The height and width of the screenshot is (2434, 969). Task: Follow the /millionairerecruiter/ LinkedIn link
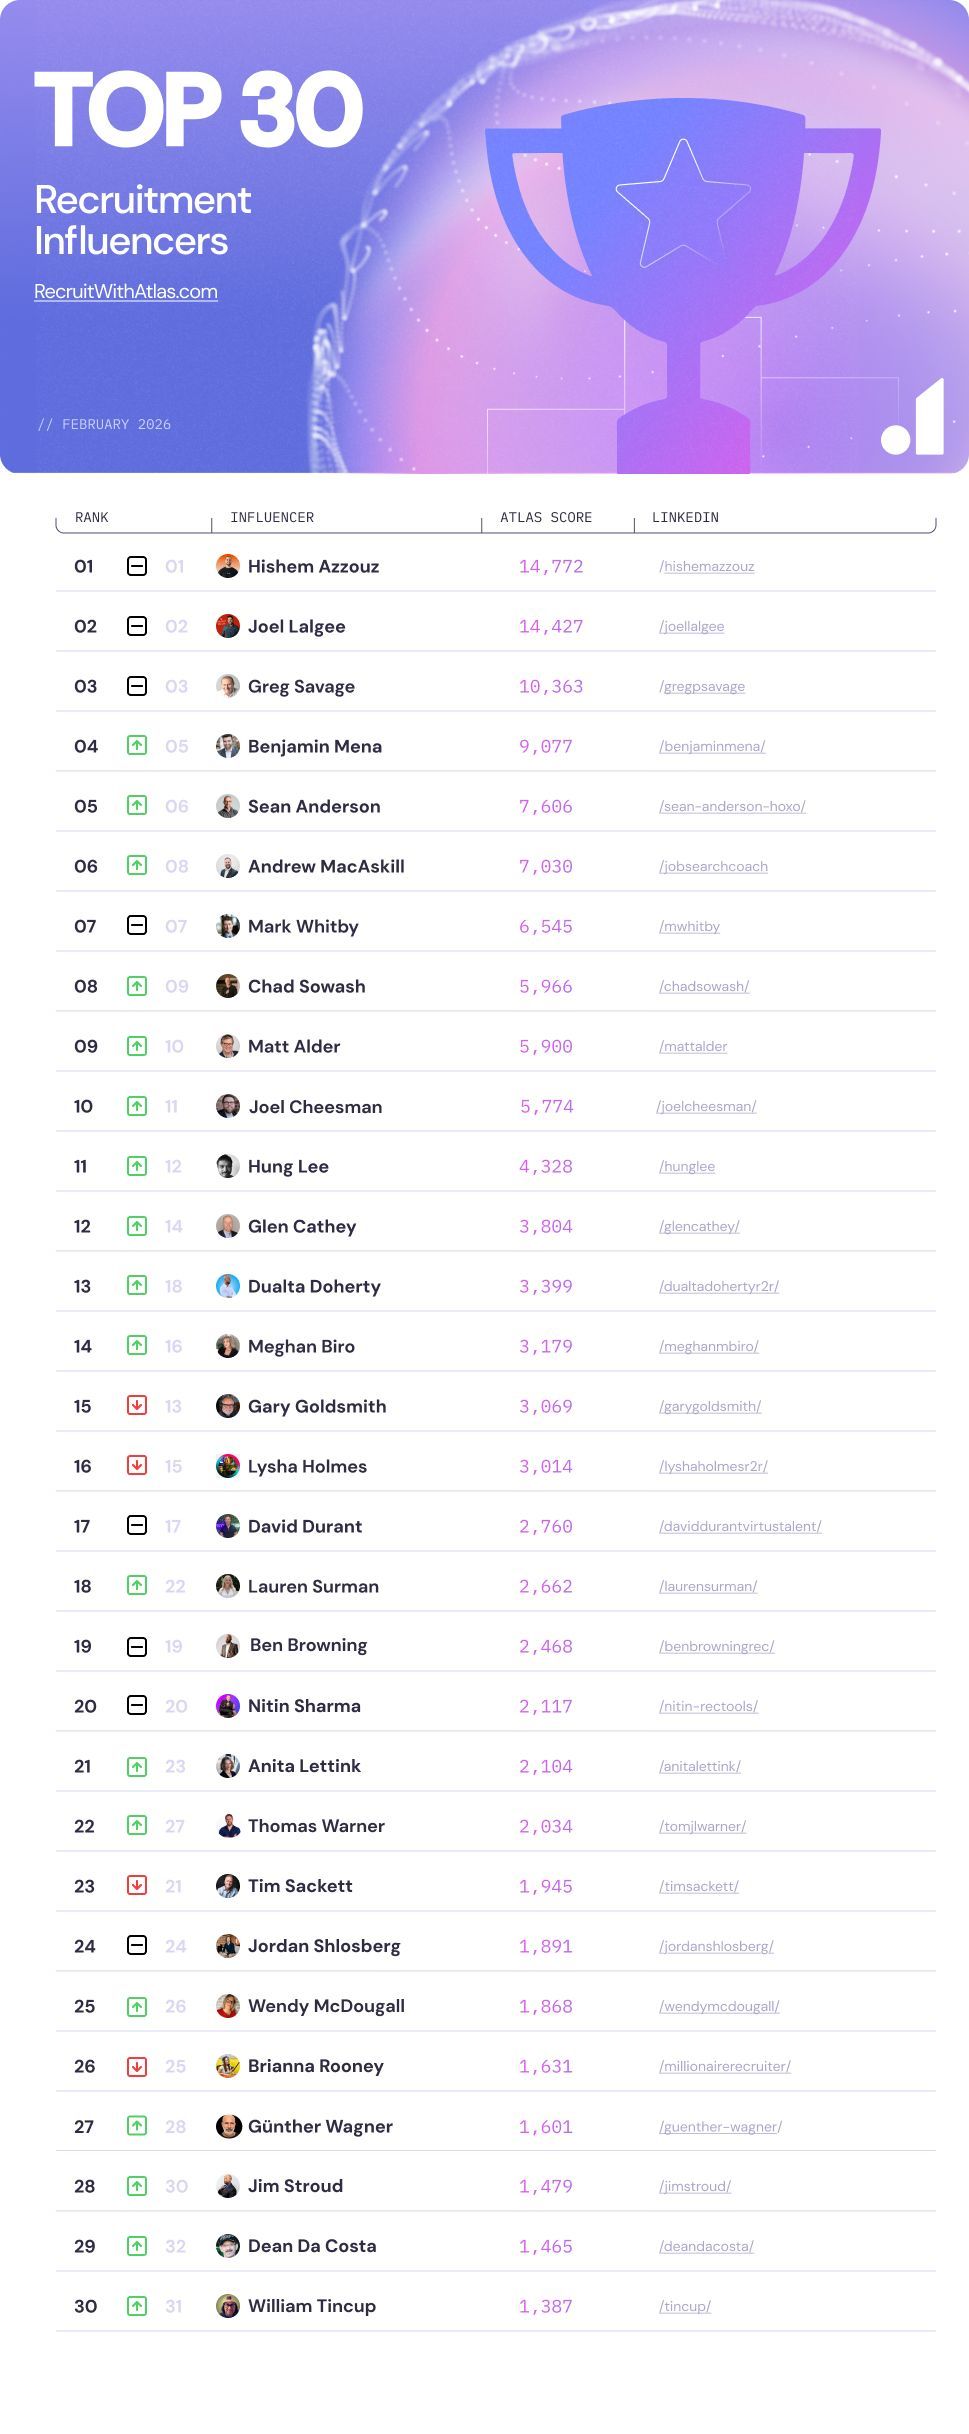click(x=725, y=2067)
